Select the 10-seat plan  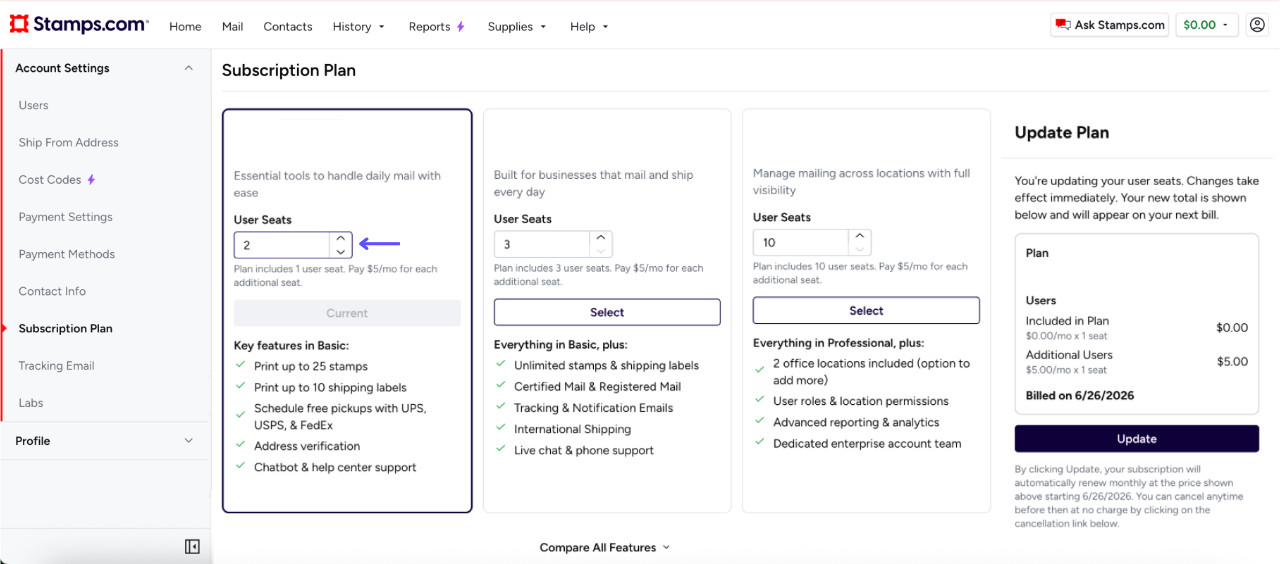(x=866, y=311)
